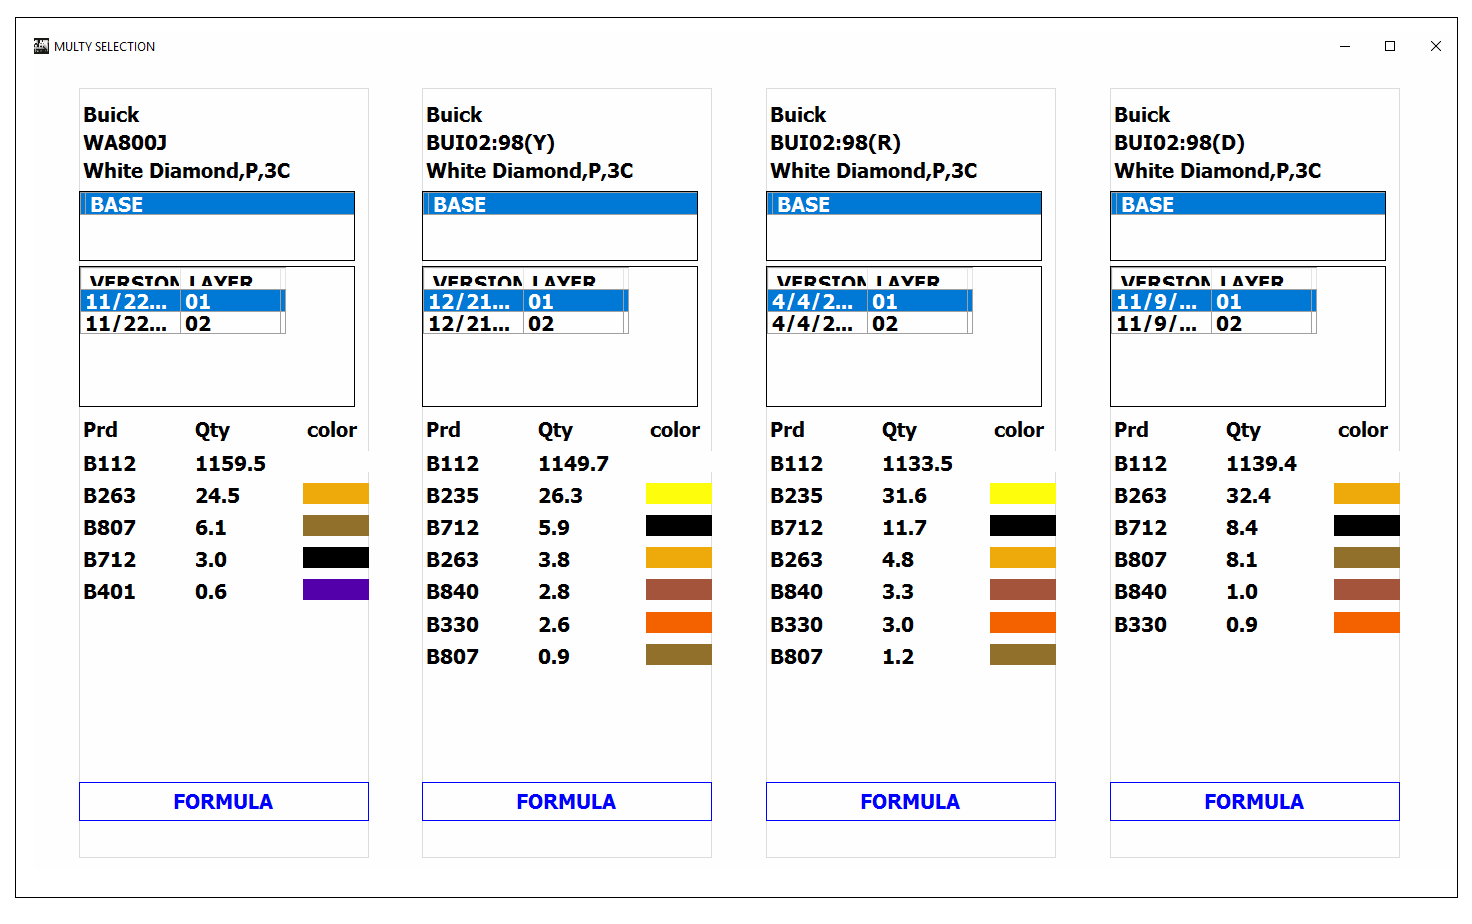
Task: Click the B840 rust swatch in BUI02:98(D) panel
Action: (1367, 589)
